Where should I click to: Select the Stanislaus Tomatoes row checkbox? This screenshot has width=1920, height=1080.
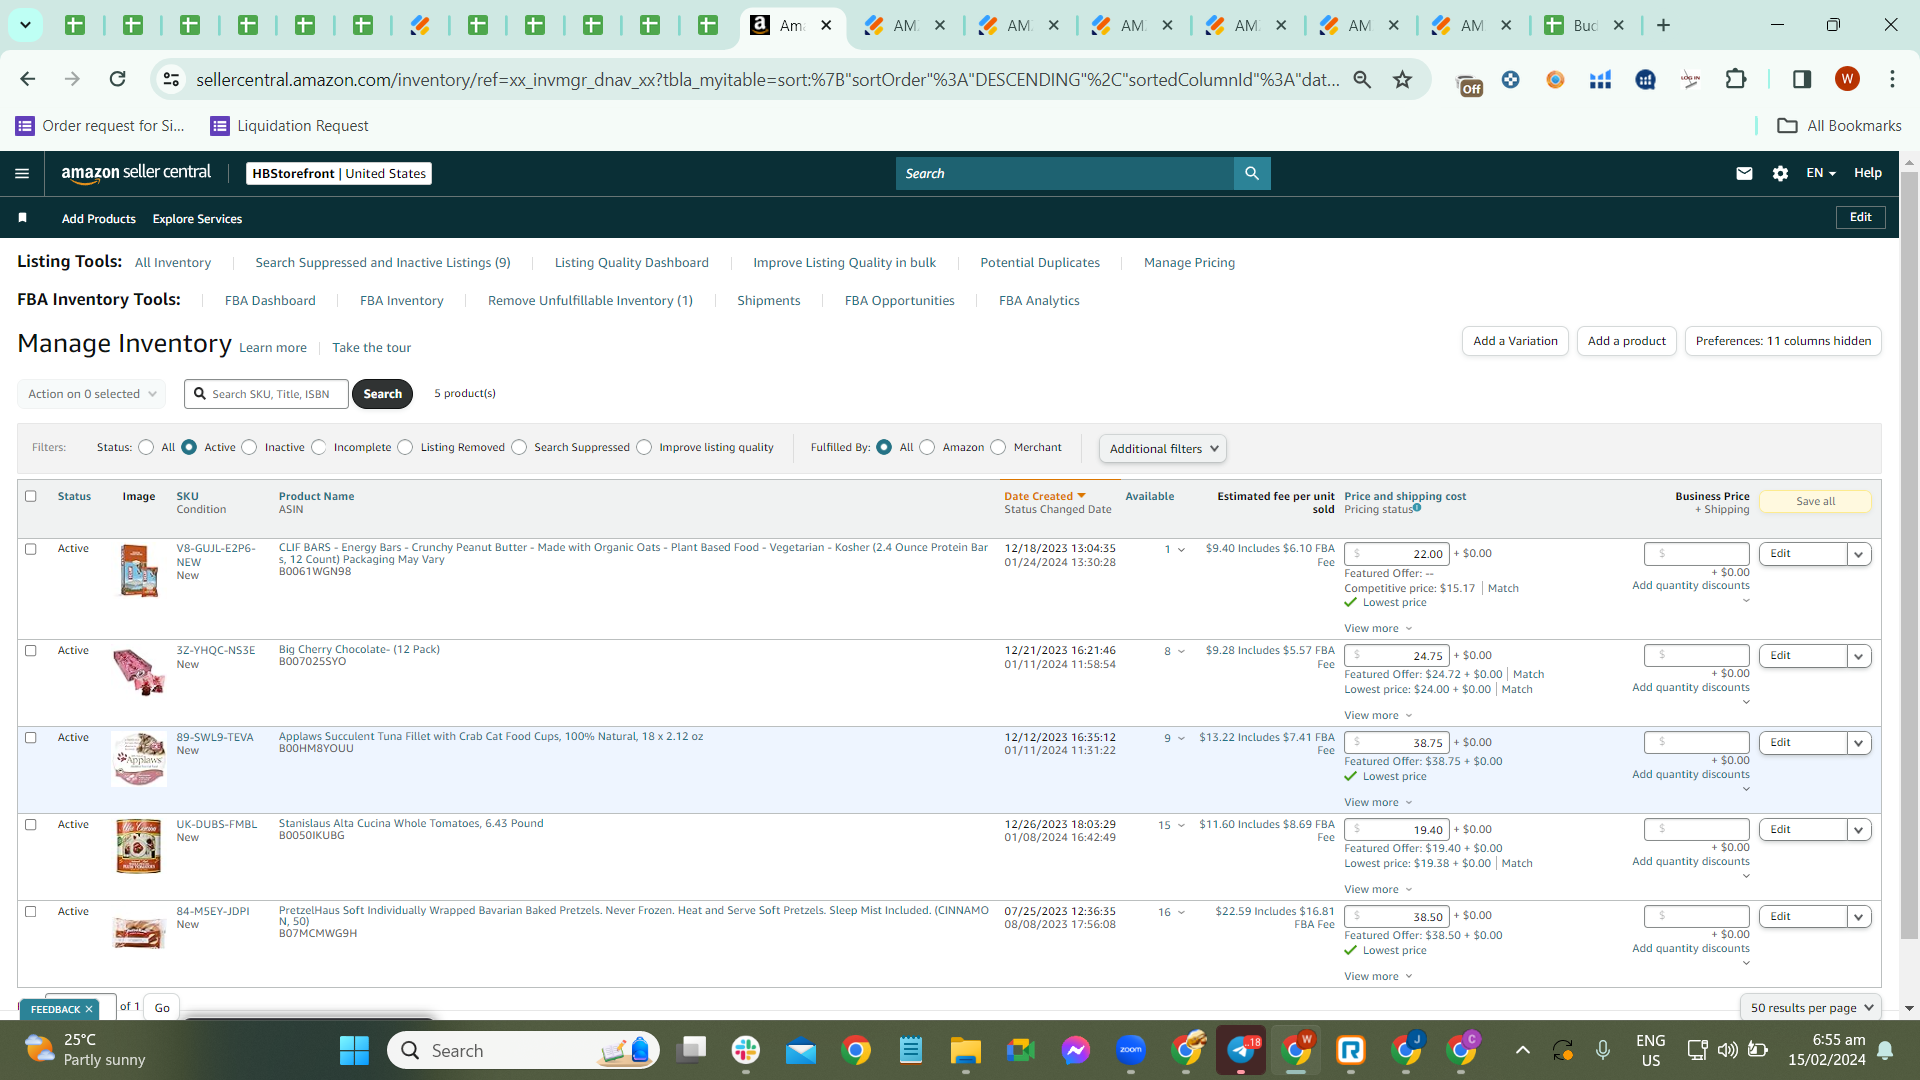coord(31,825)
